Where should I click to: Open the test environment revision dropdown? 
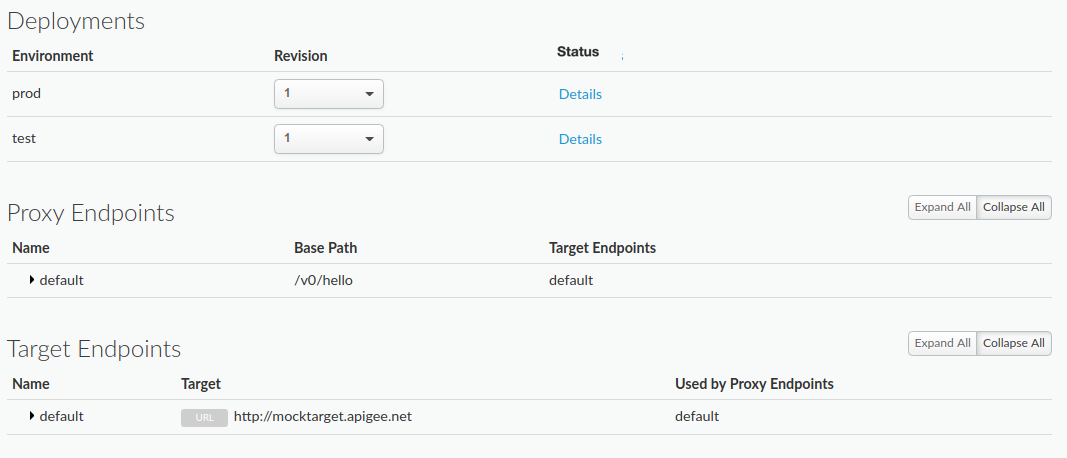pos(328,139)
